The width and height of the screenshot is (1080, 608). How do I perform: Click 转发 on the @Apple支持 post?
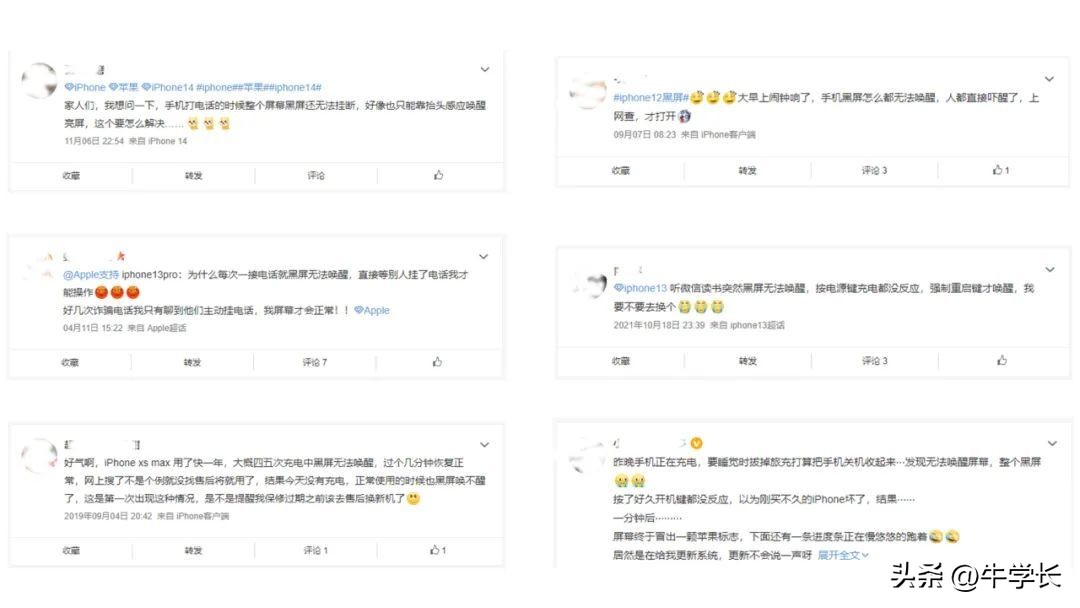[x=192, y=362]
